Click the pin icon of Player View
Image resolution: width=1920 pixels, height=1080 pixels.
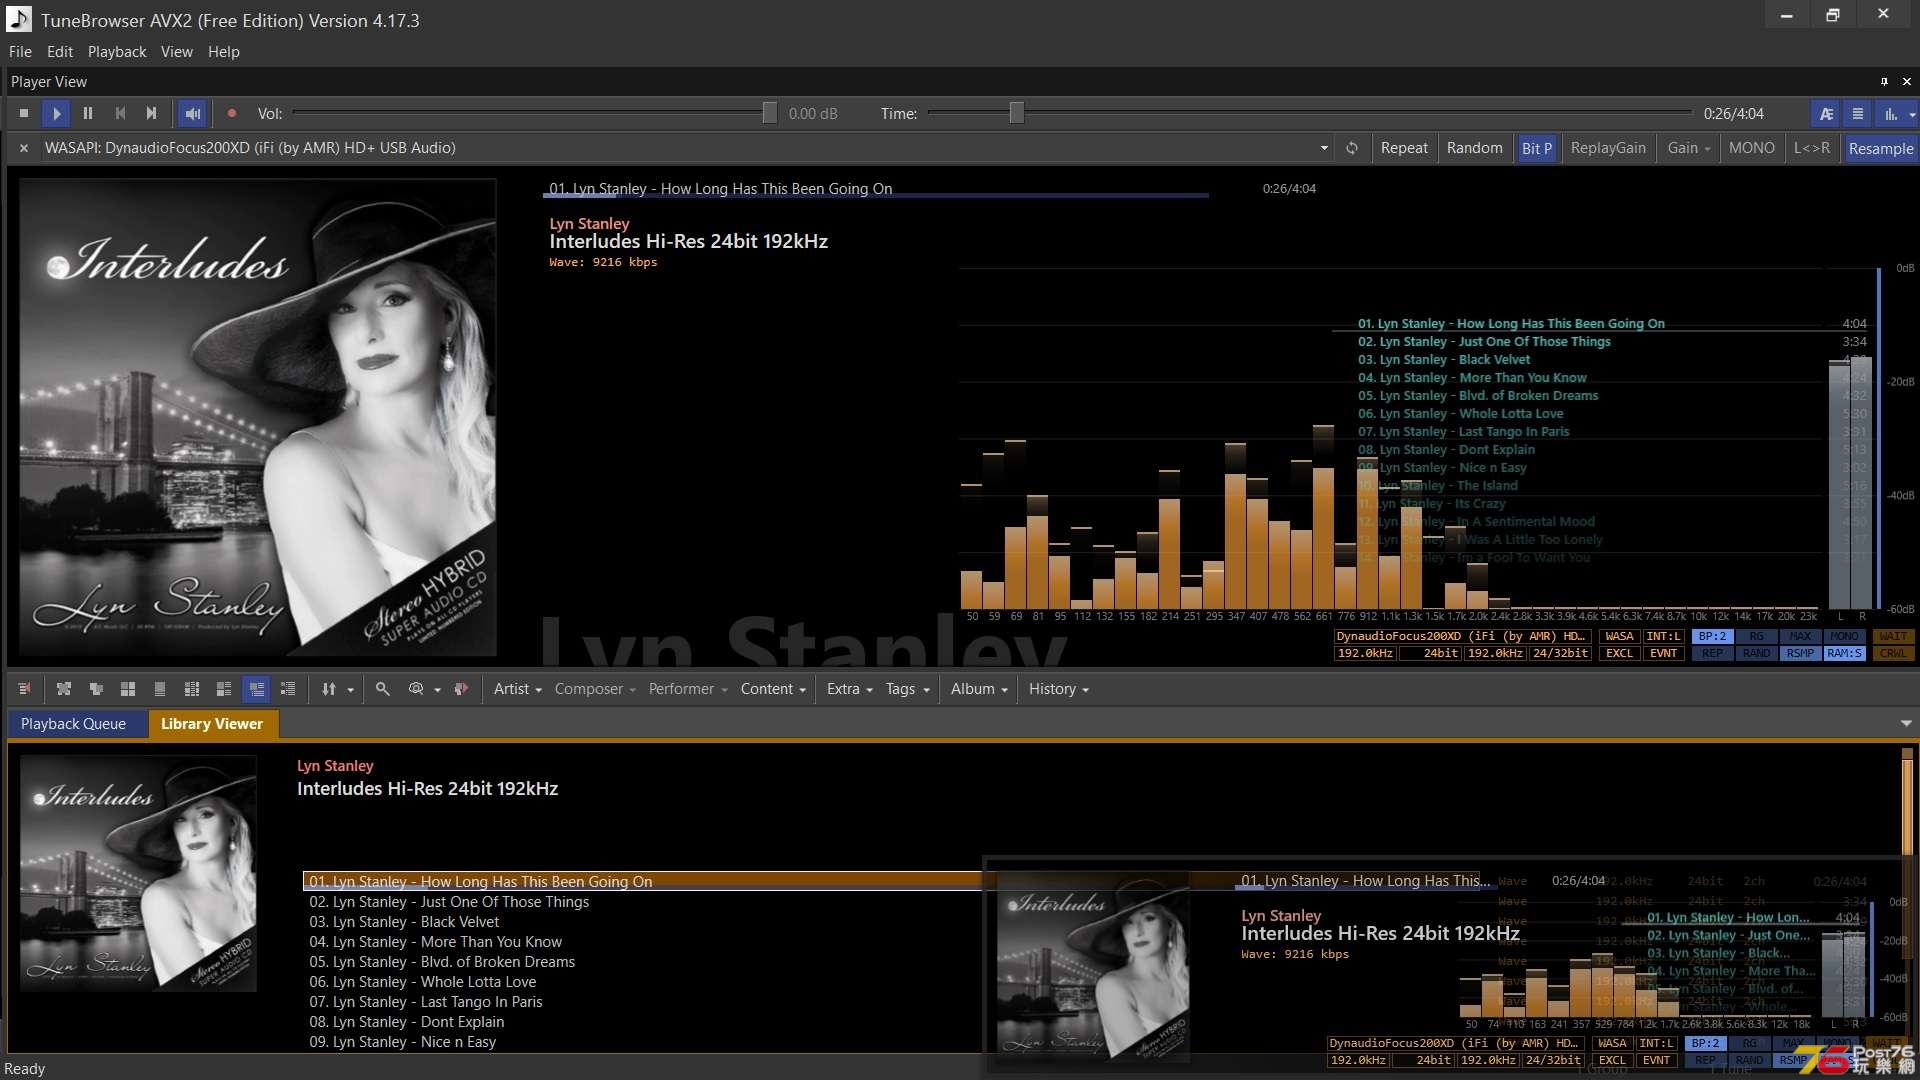tap(1884, 82)
